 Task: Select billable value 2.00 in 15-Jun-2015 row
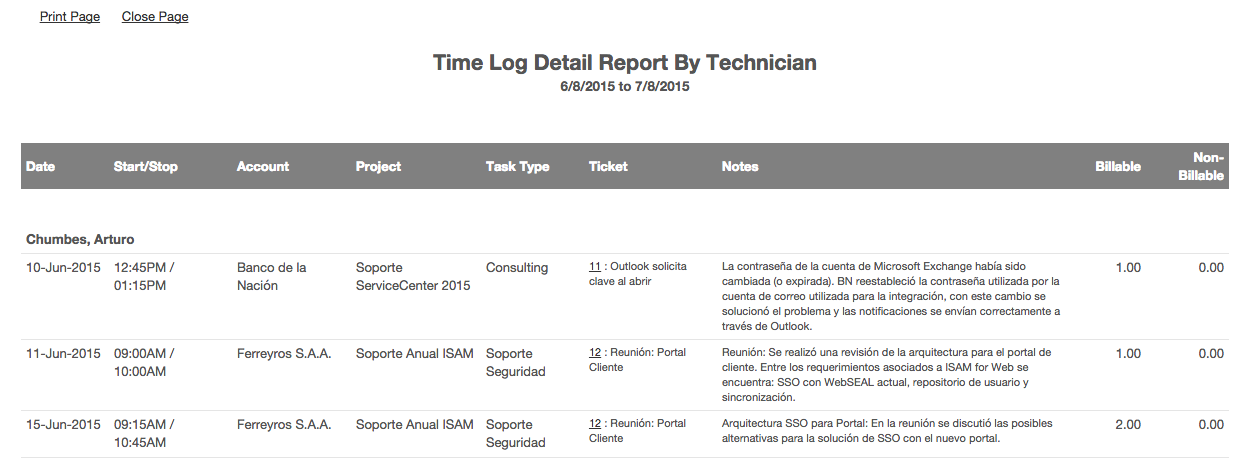click(1128, 425)
